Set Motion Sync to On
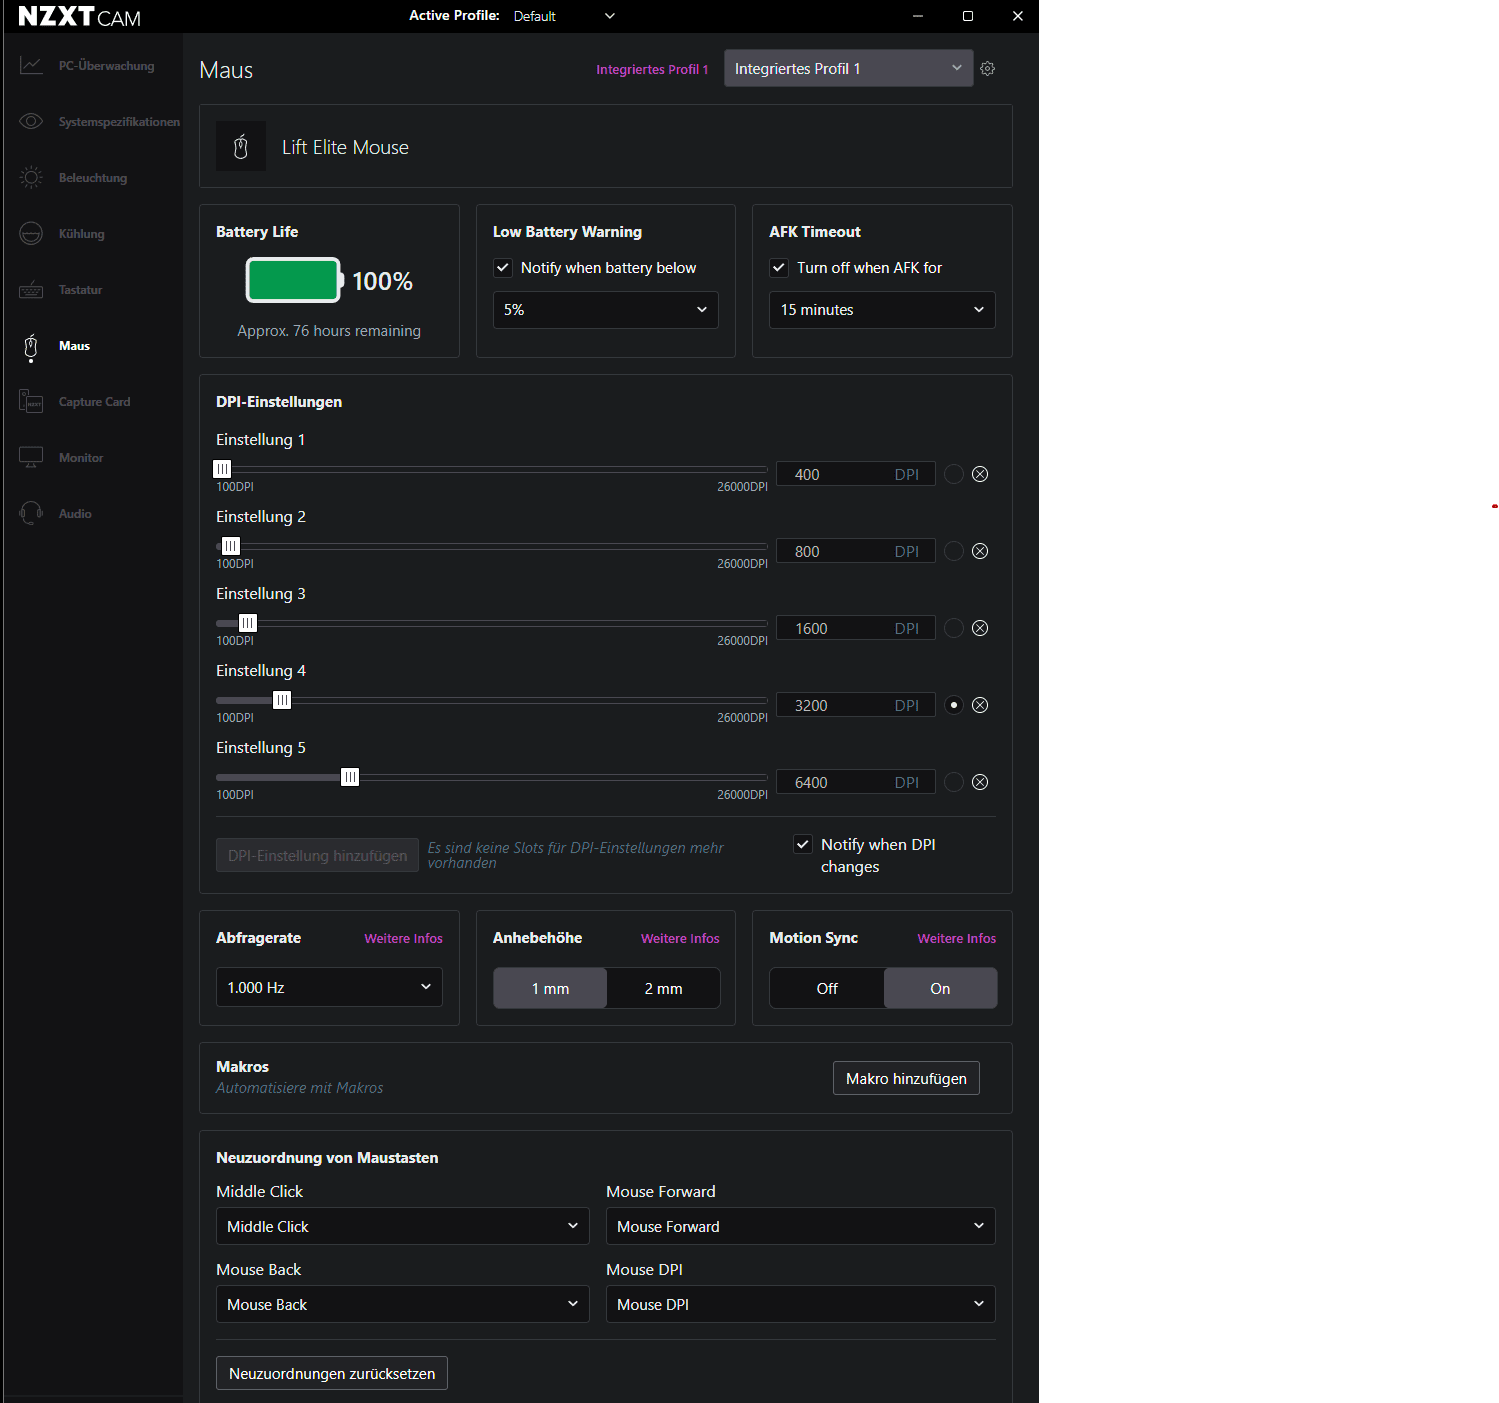 click(940, 988)
